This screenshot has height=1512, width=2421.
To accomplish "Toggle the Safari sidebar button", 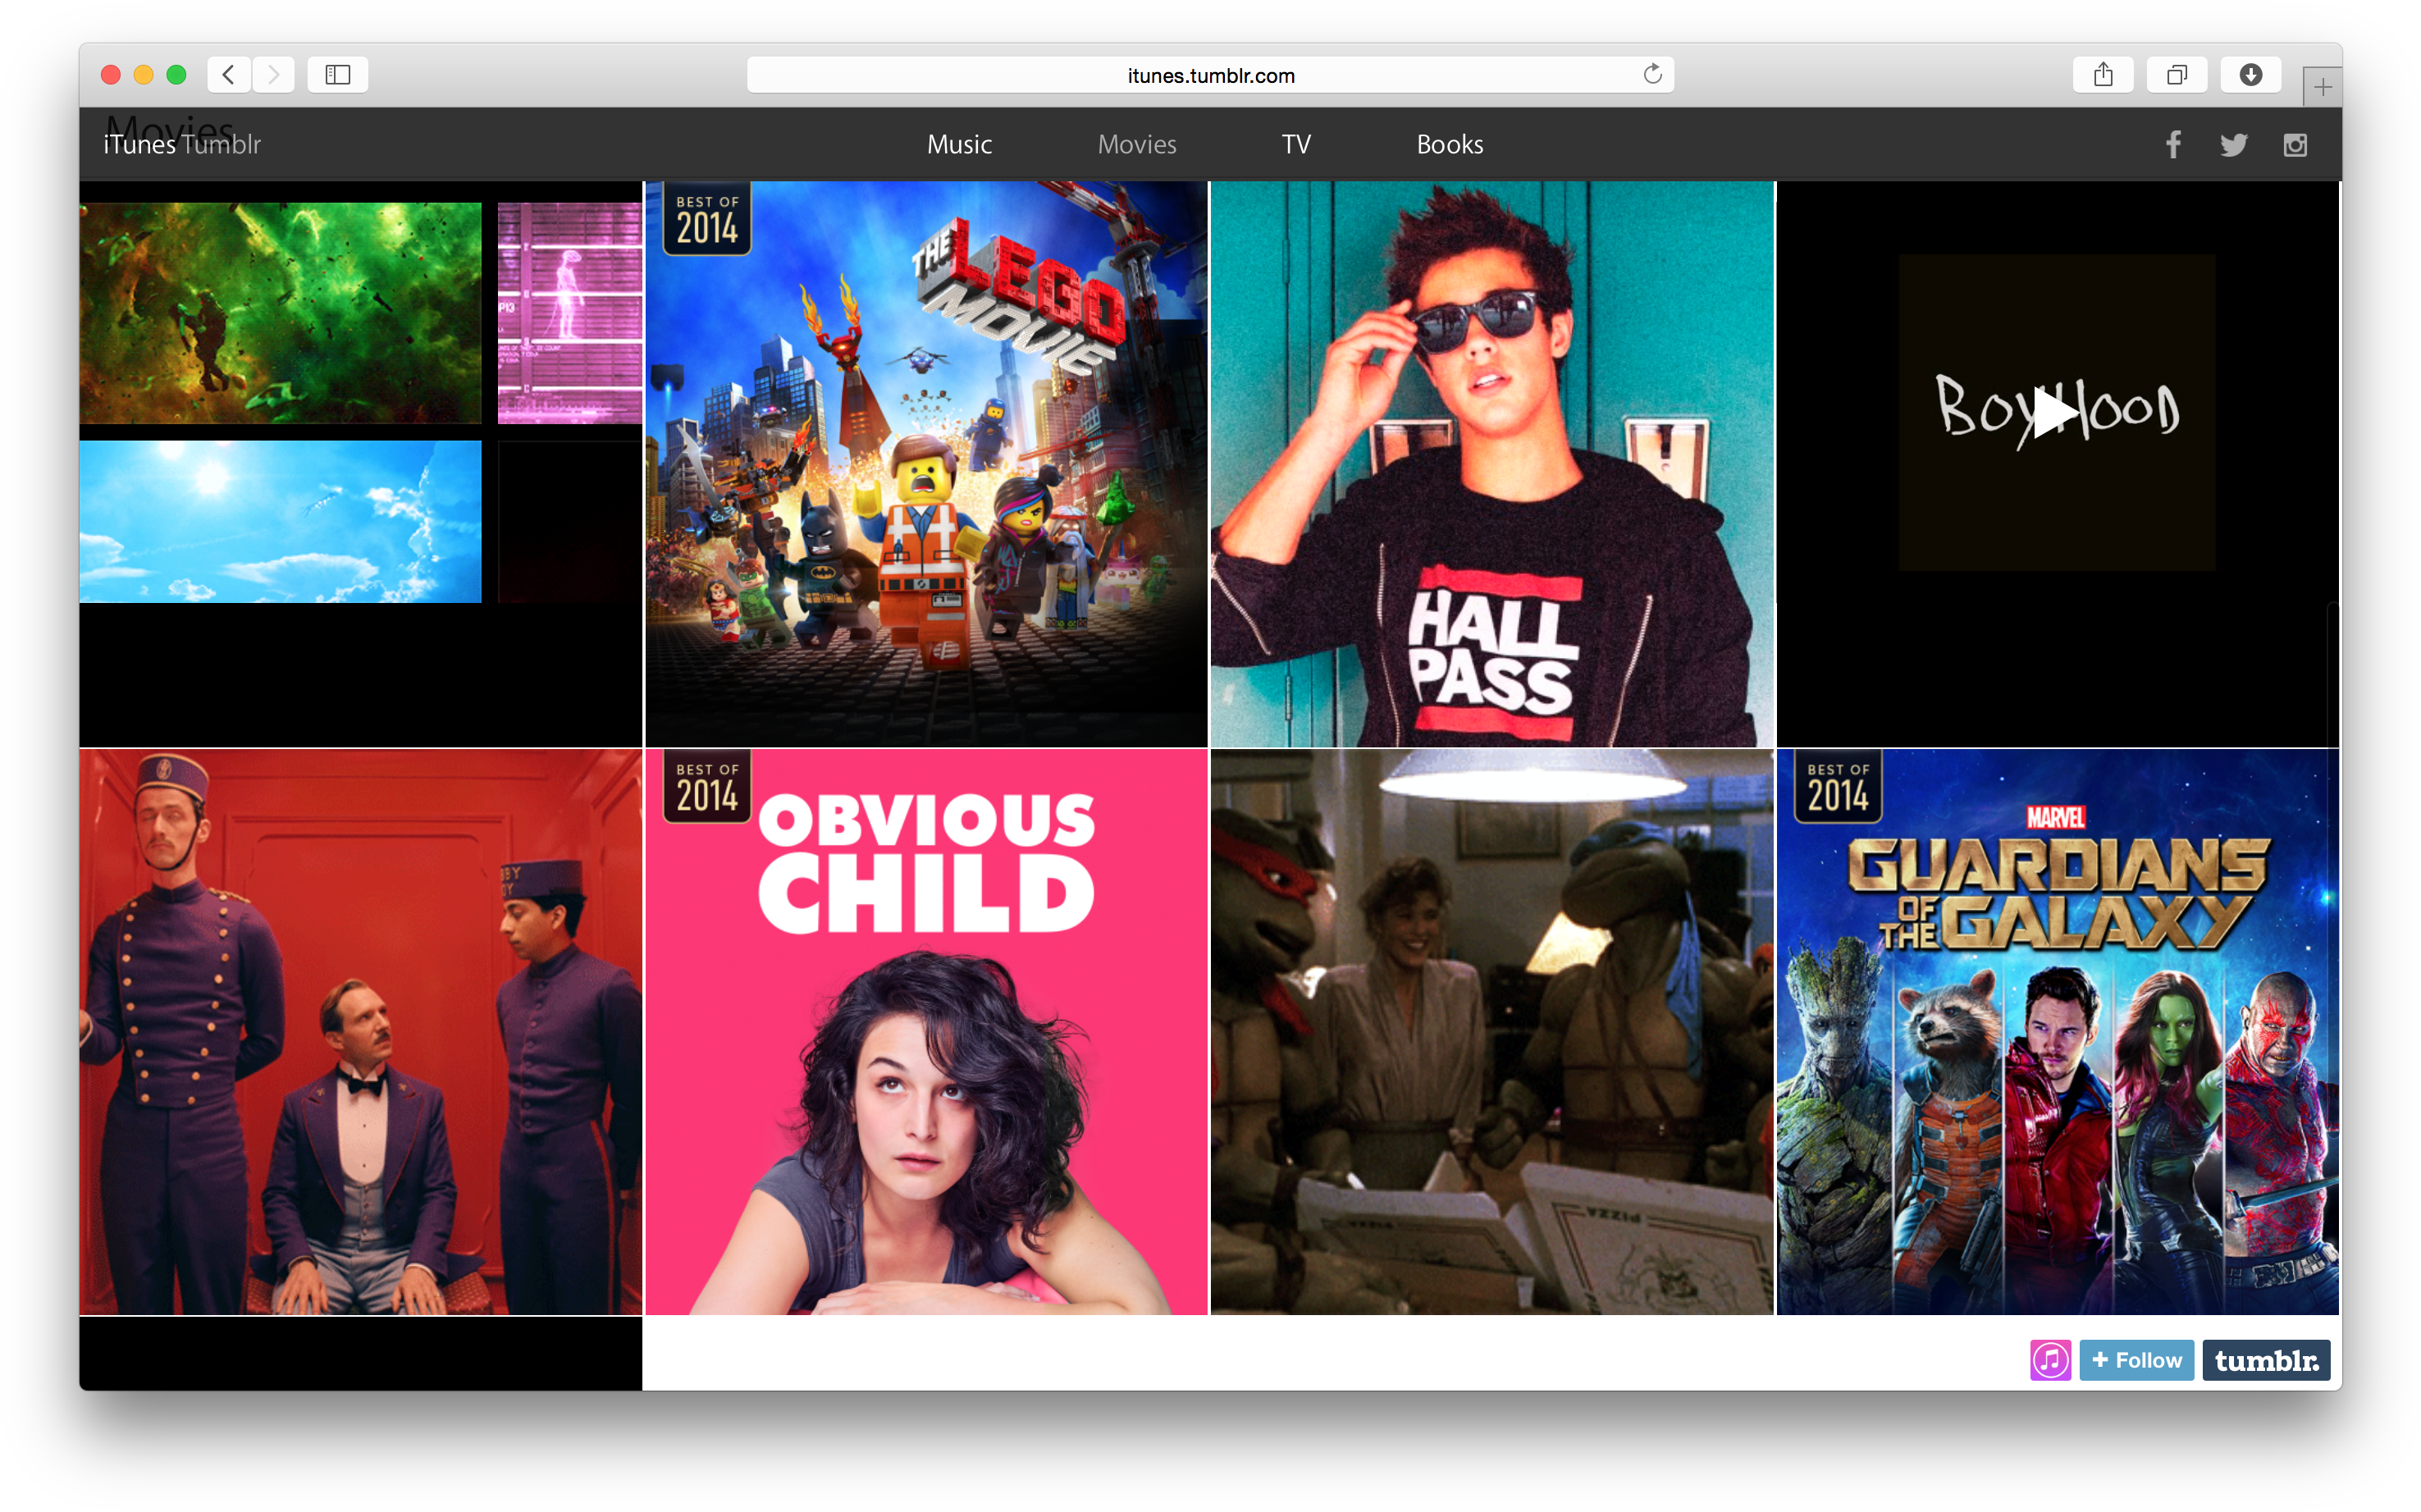I will point(338,75).
